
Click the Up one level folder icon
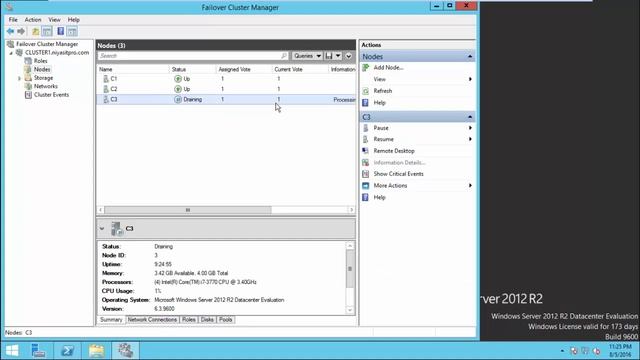tap(36, 31)
